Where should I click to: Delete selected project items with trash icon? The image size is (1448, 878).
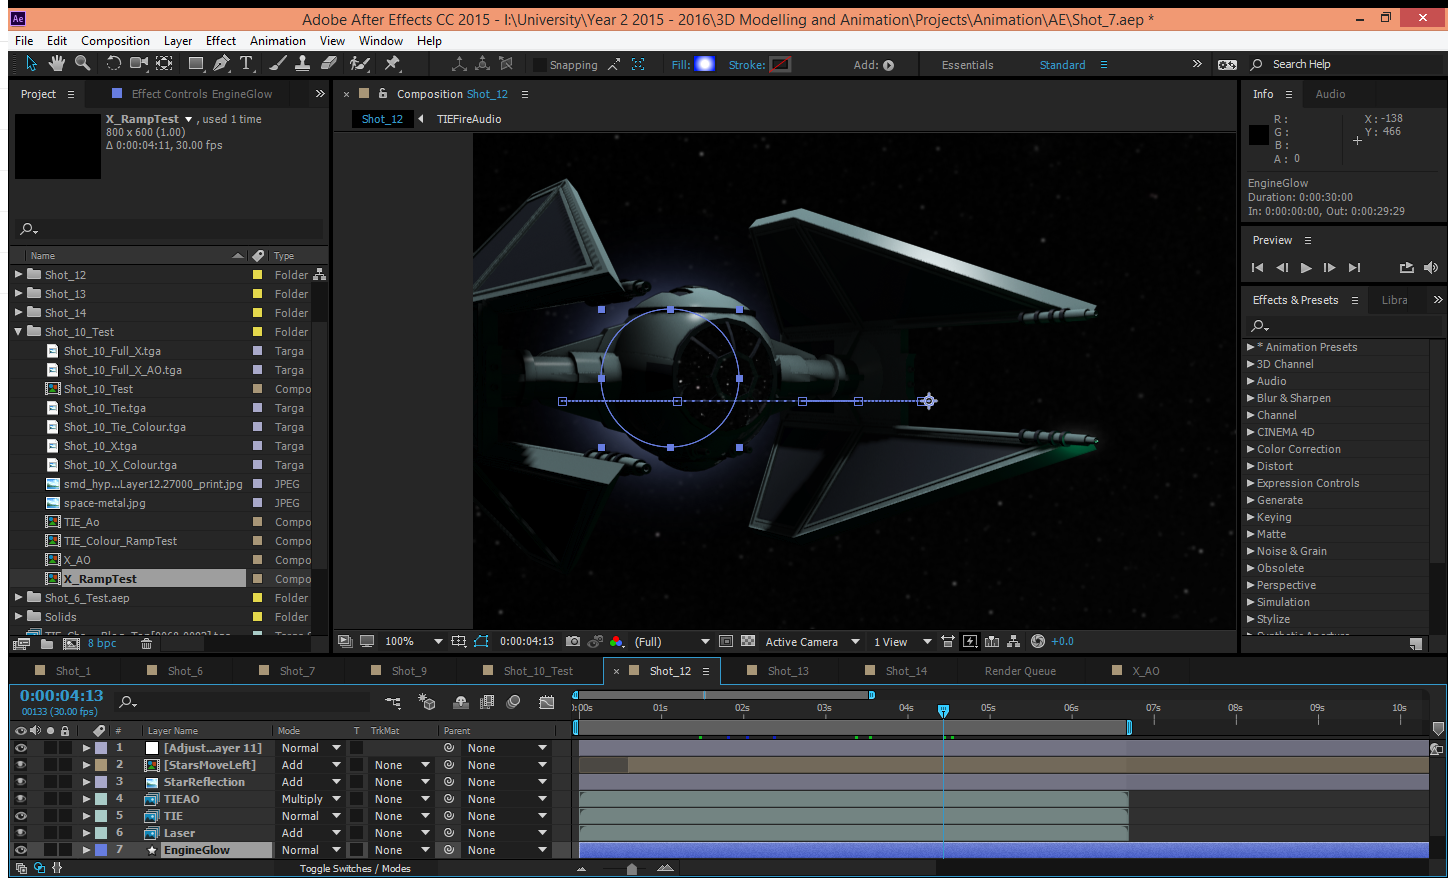tap(146, 644)
